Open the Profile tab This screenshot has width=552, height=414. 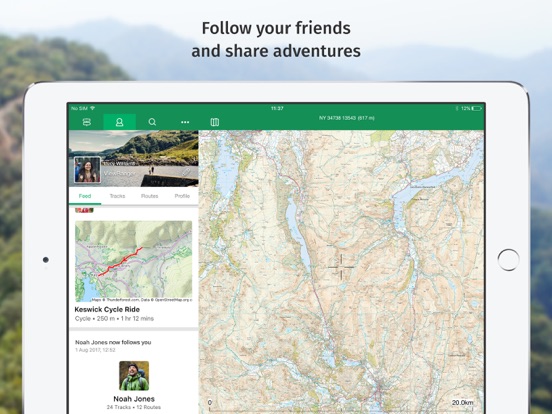[182, 196]
